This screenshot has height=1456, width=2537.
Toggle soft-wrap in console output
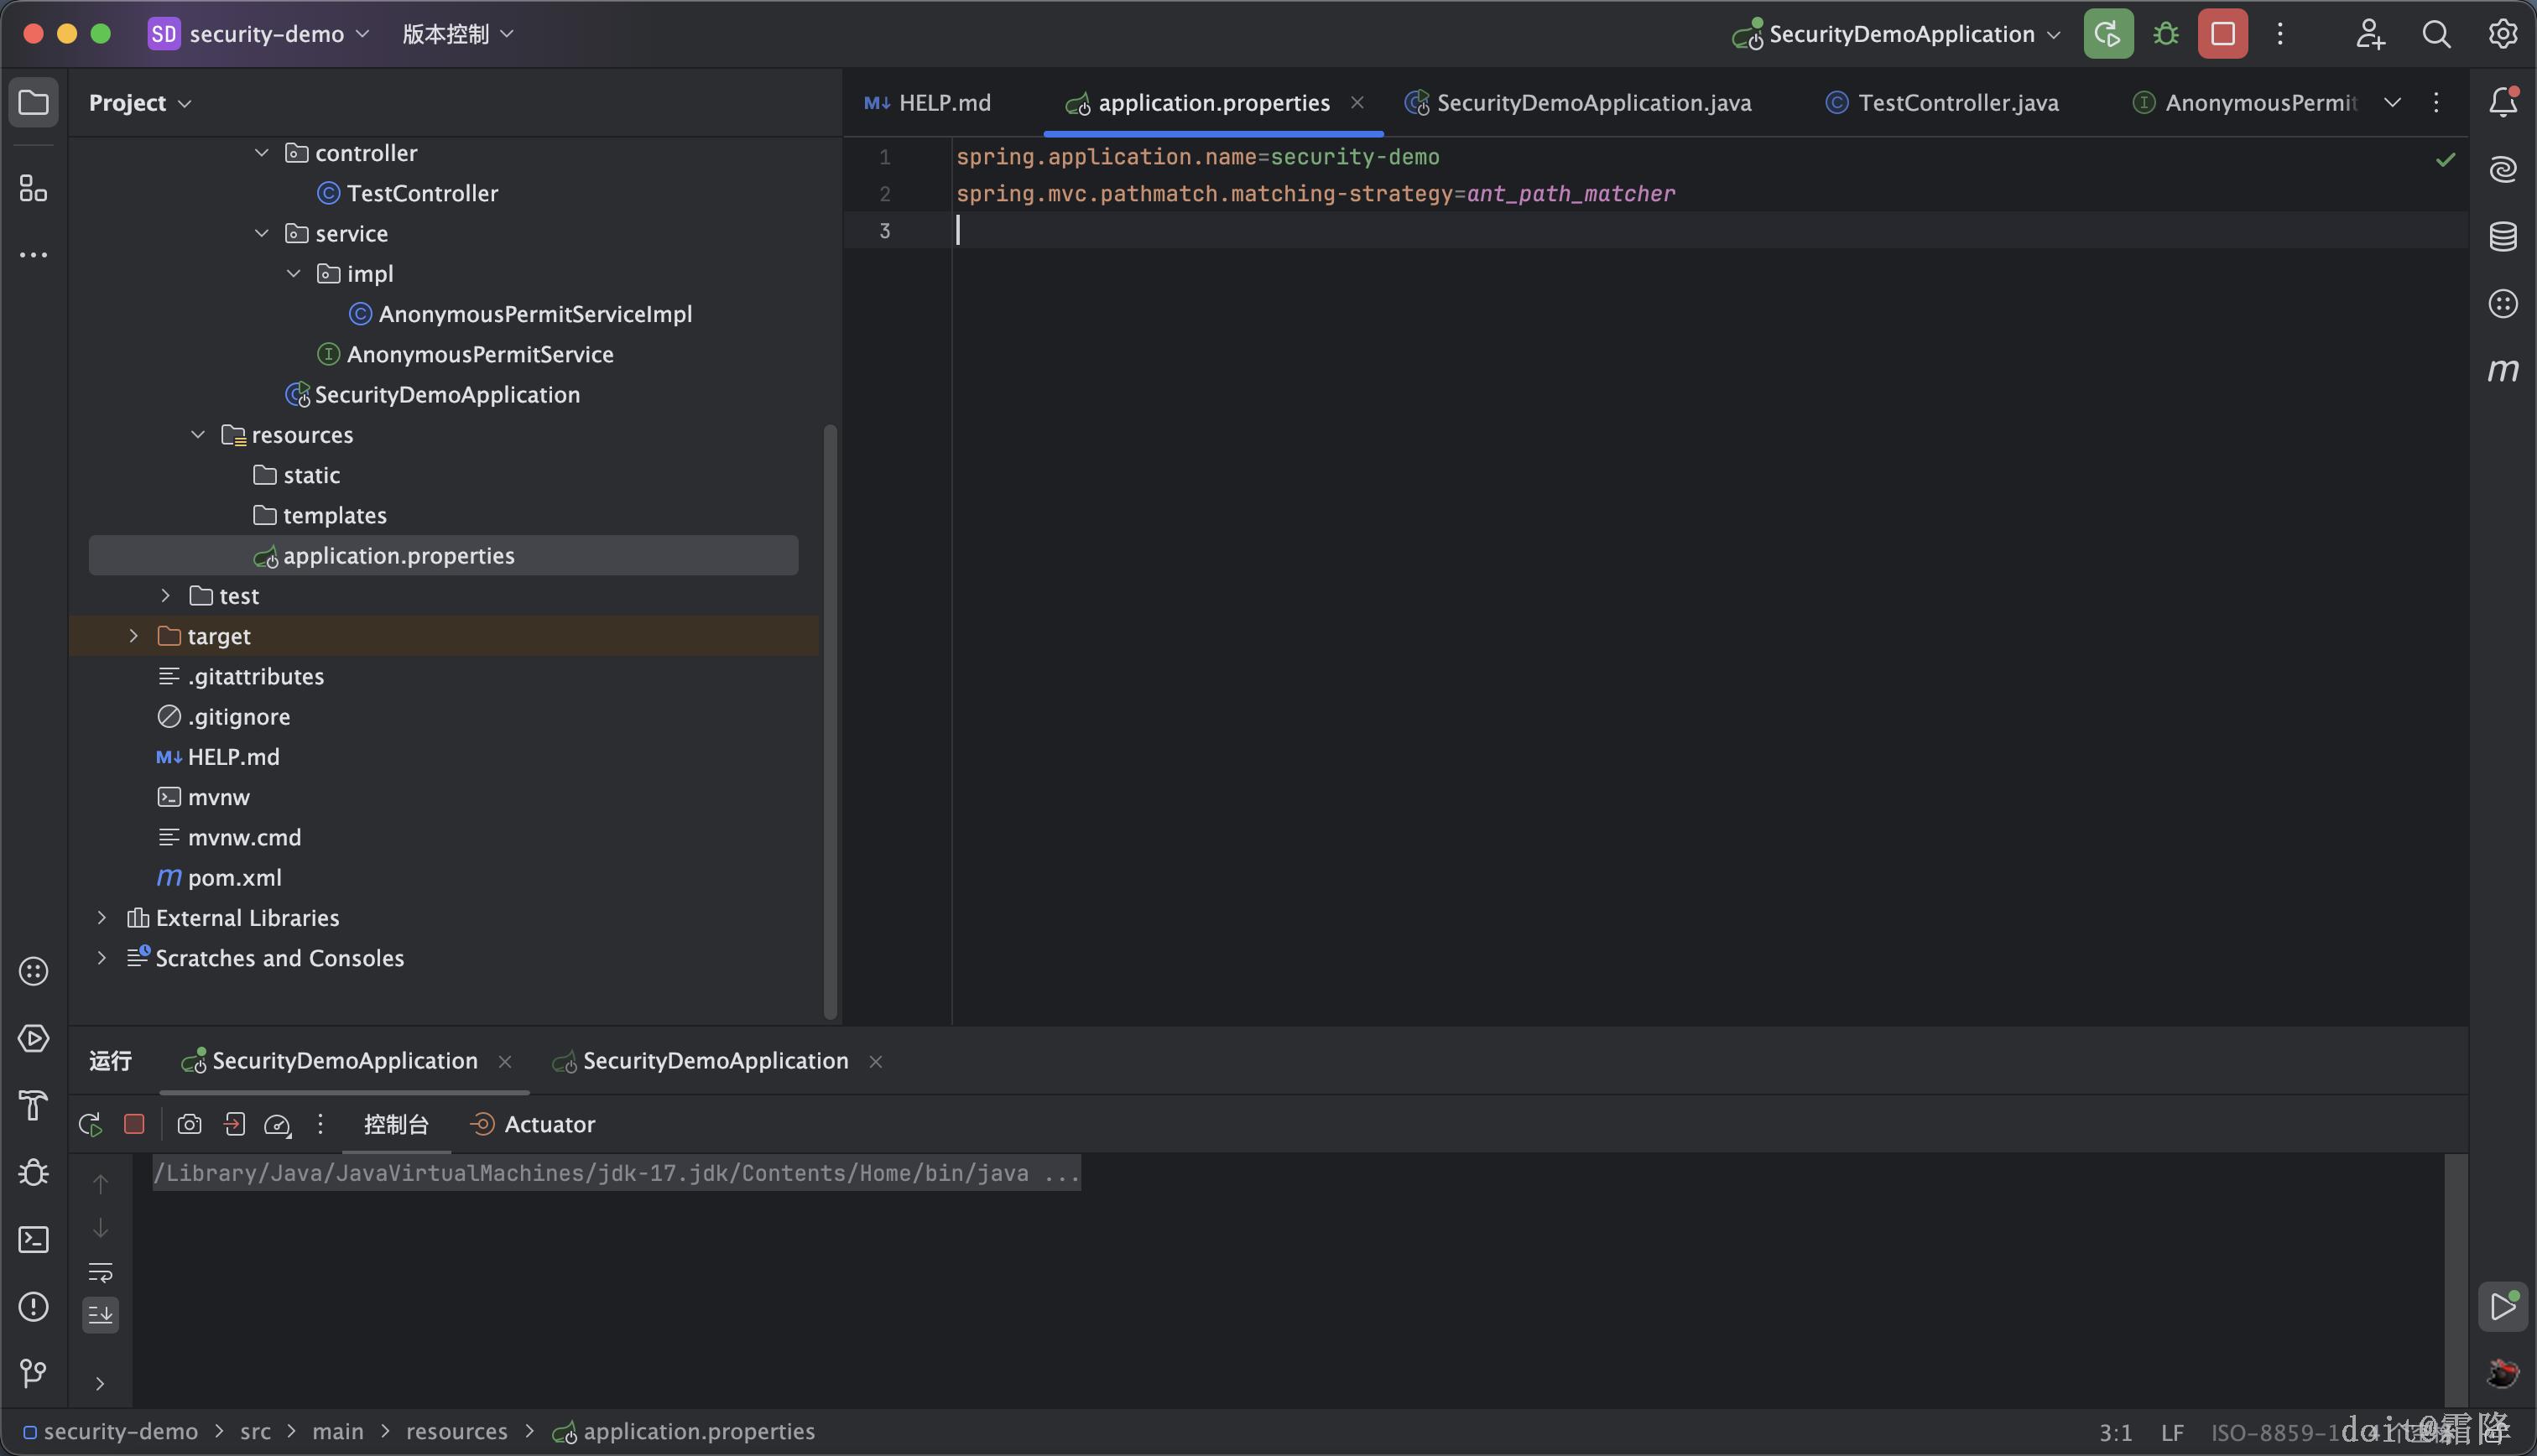tap(101, 1272)
